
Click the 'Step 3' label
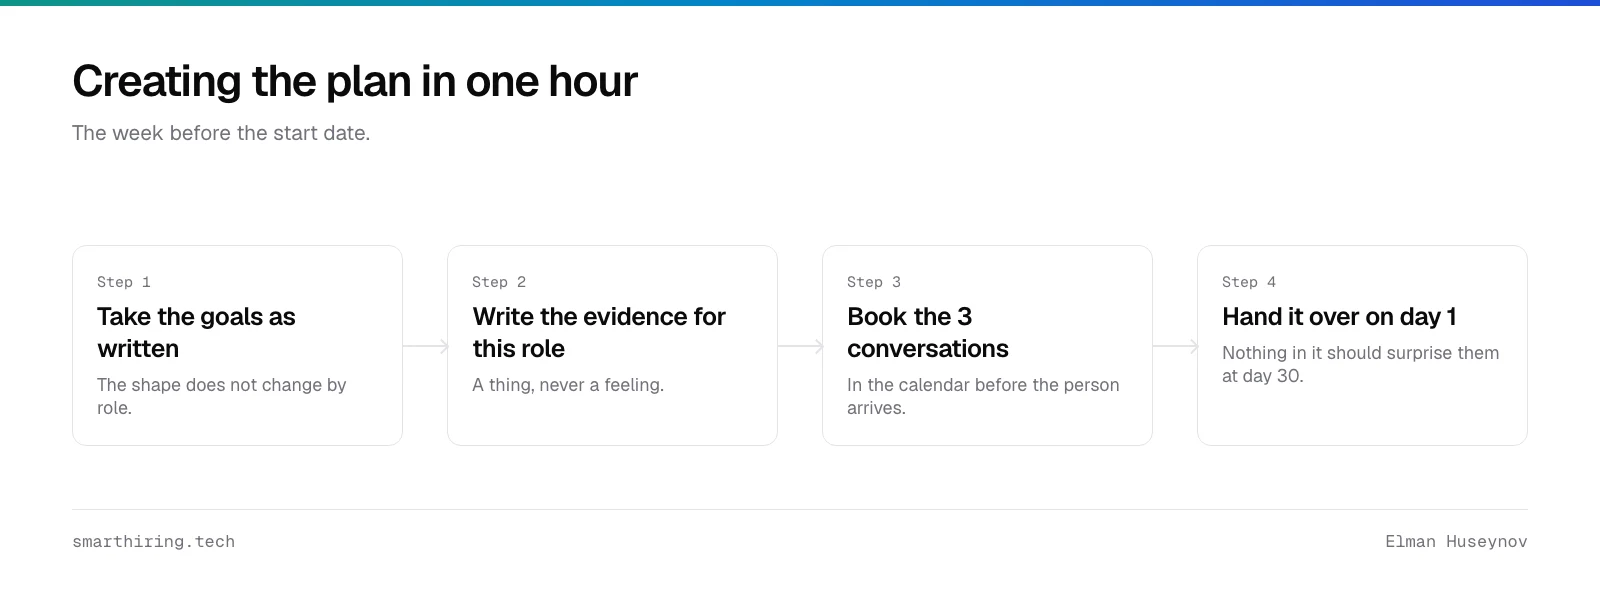(x=874, y=282)
